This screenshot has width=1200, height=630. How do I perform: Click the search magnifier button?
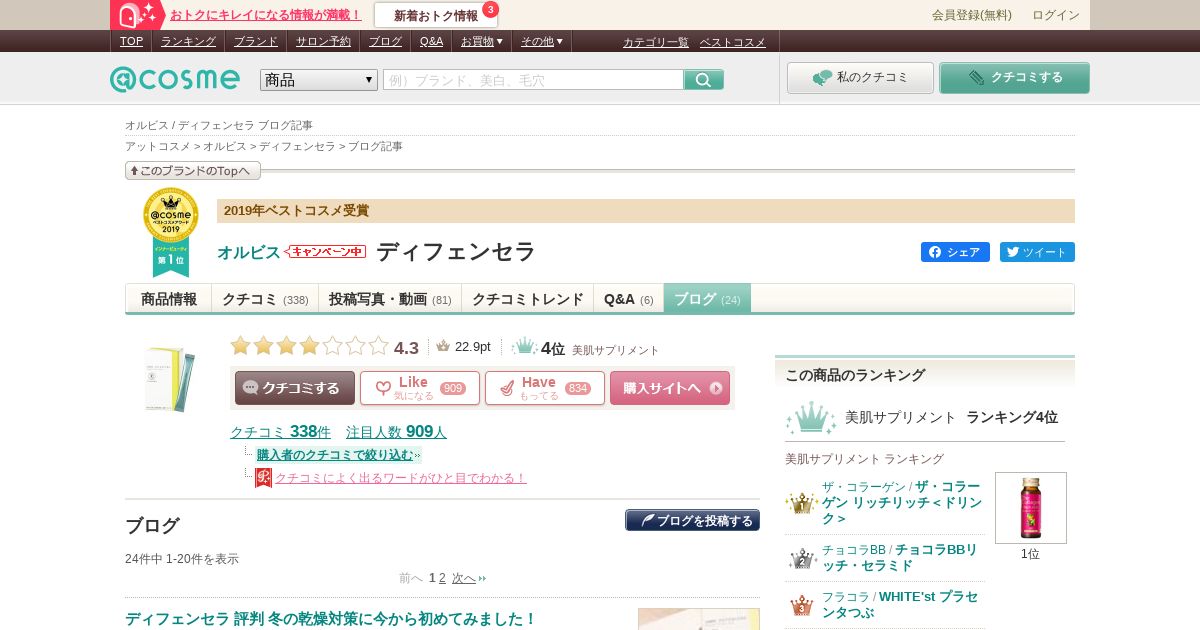point(704,80)
